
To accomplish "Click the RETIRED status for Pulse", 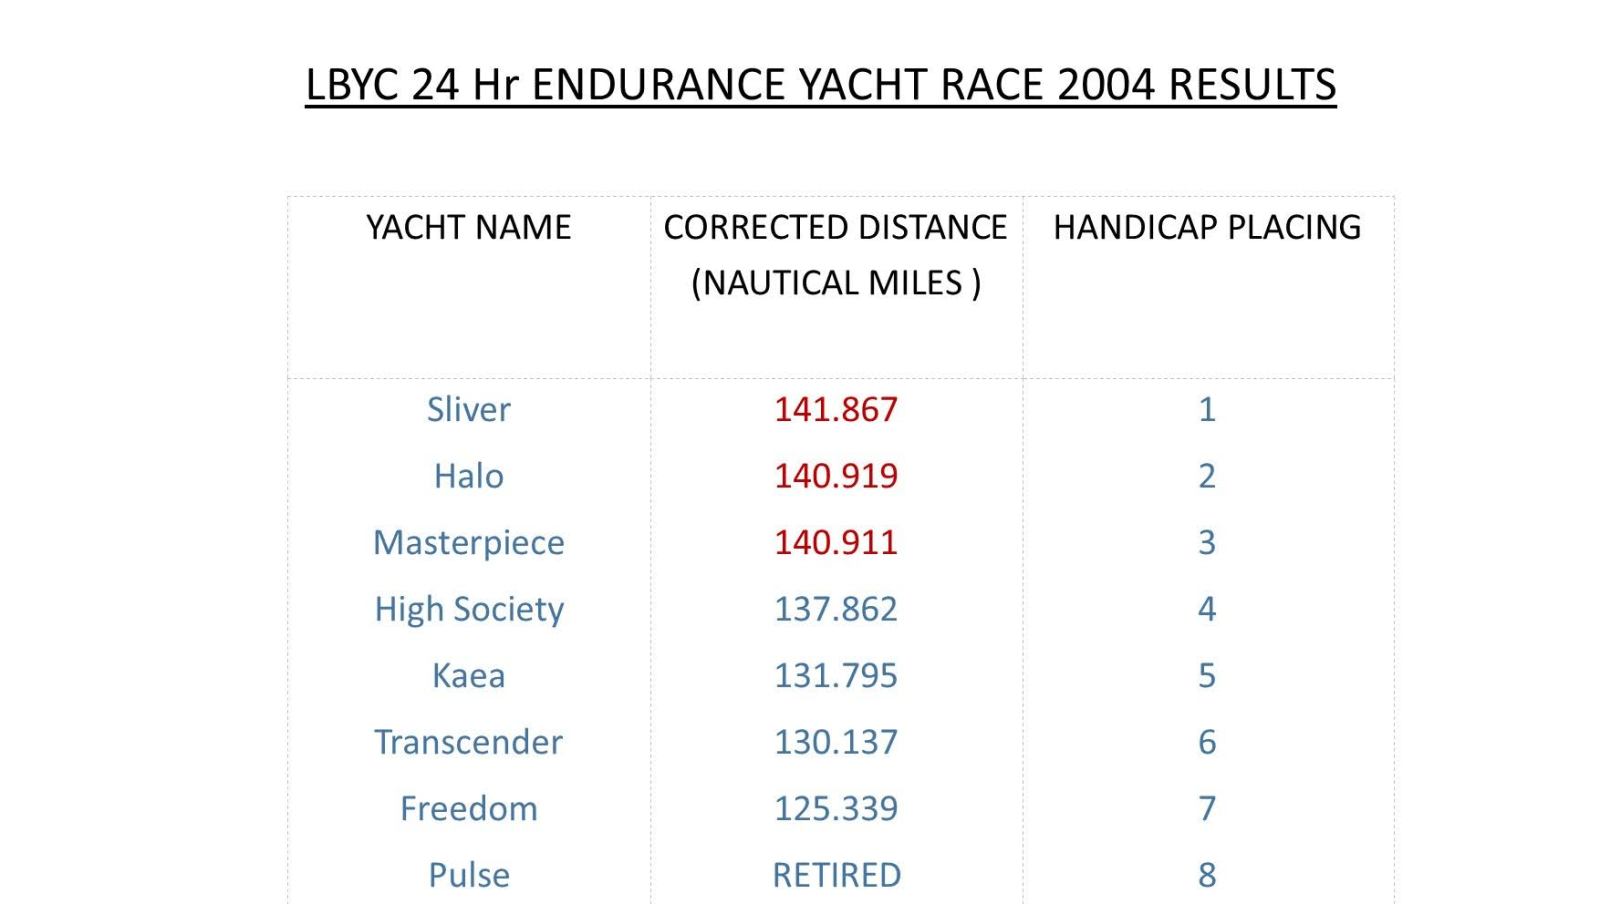I will click(836, 875).
